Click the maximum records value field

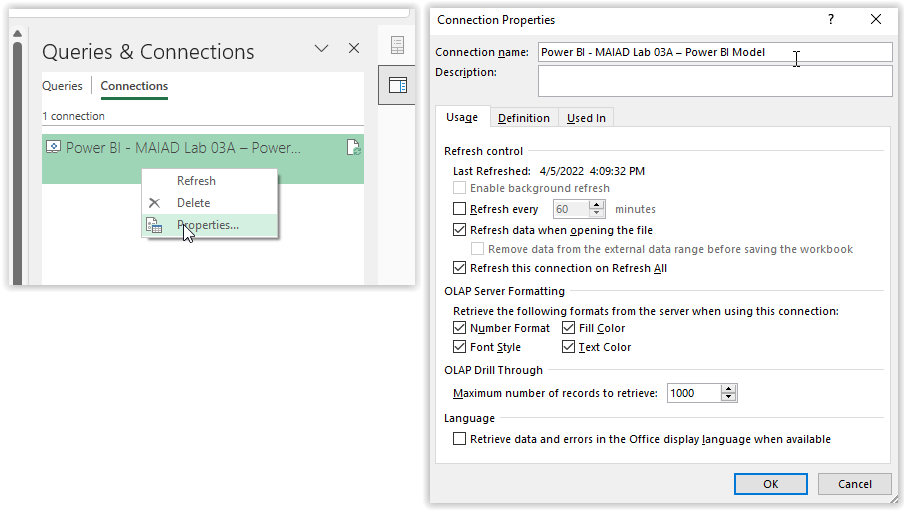tap(694, 393)
